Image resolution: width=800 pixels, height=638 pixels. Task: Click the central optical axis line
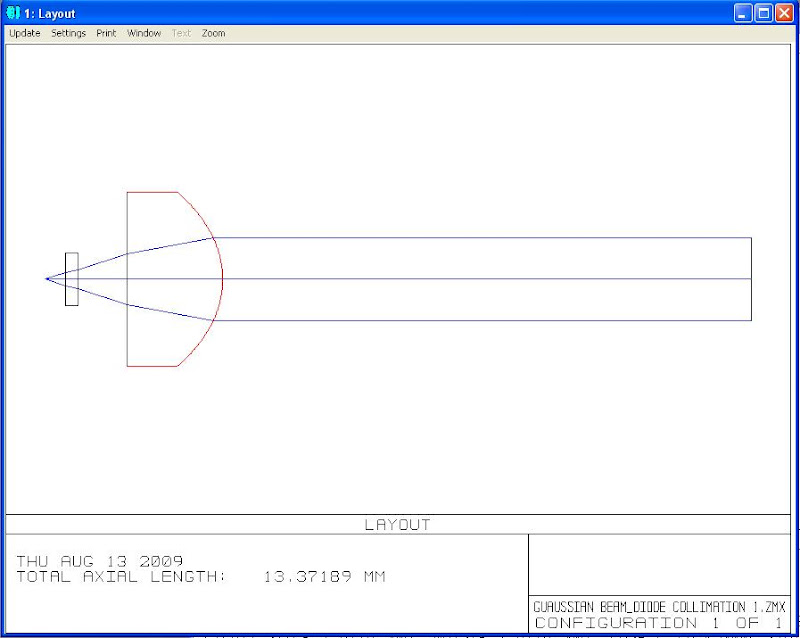click(500, 280)
